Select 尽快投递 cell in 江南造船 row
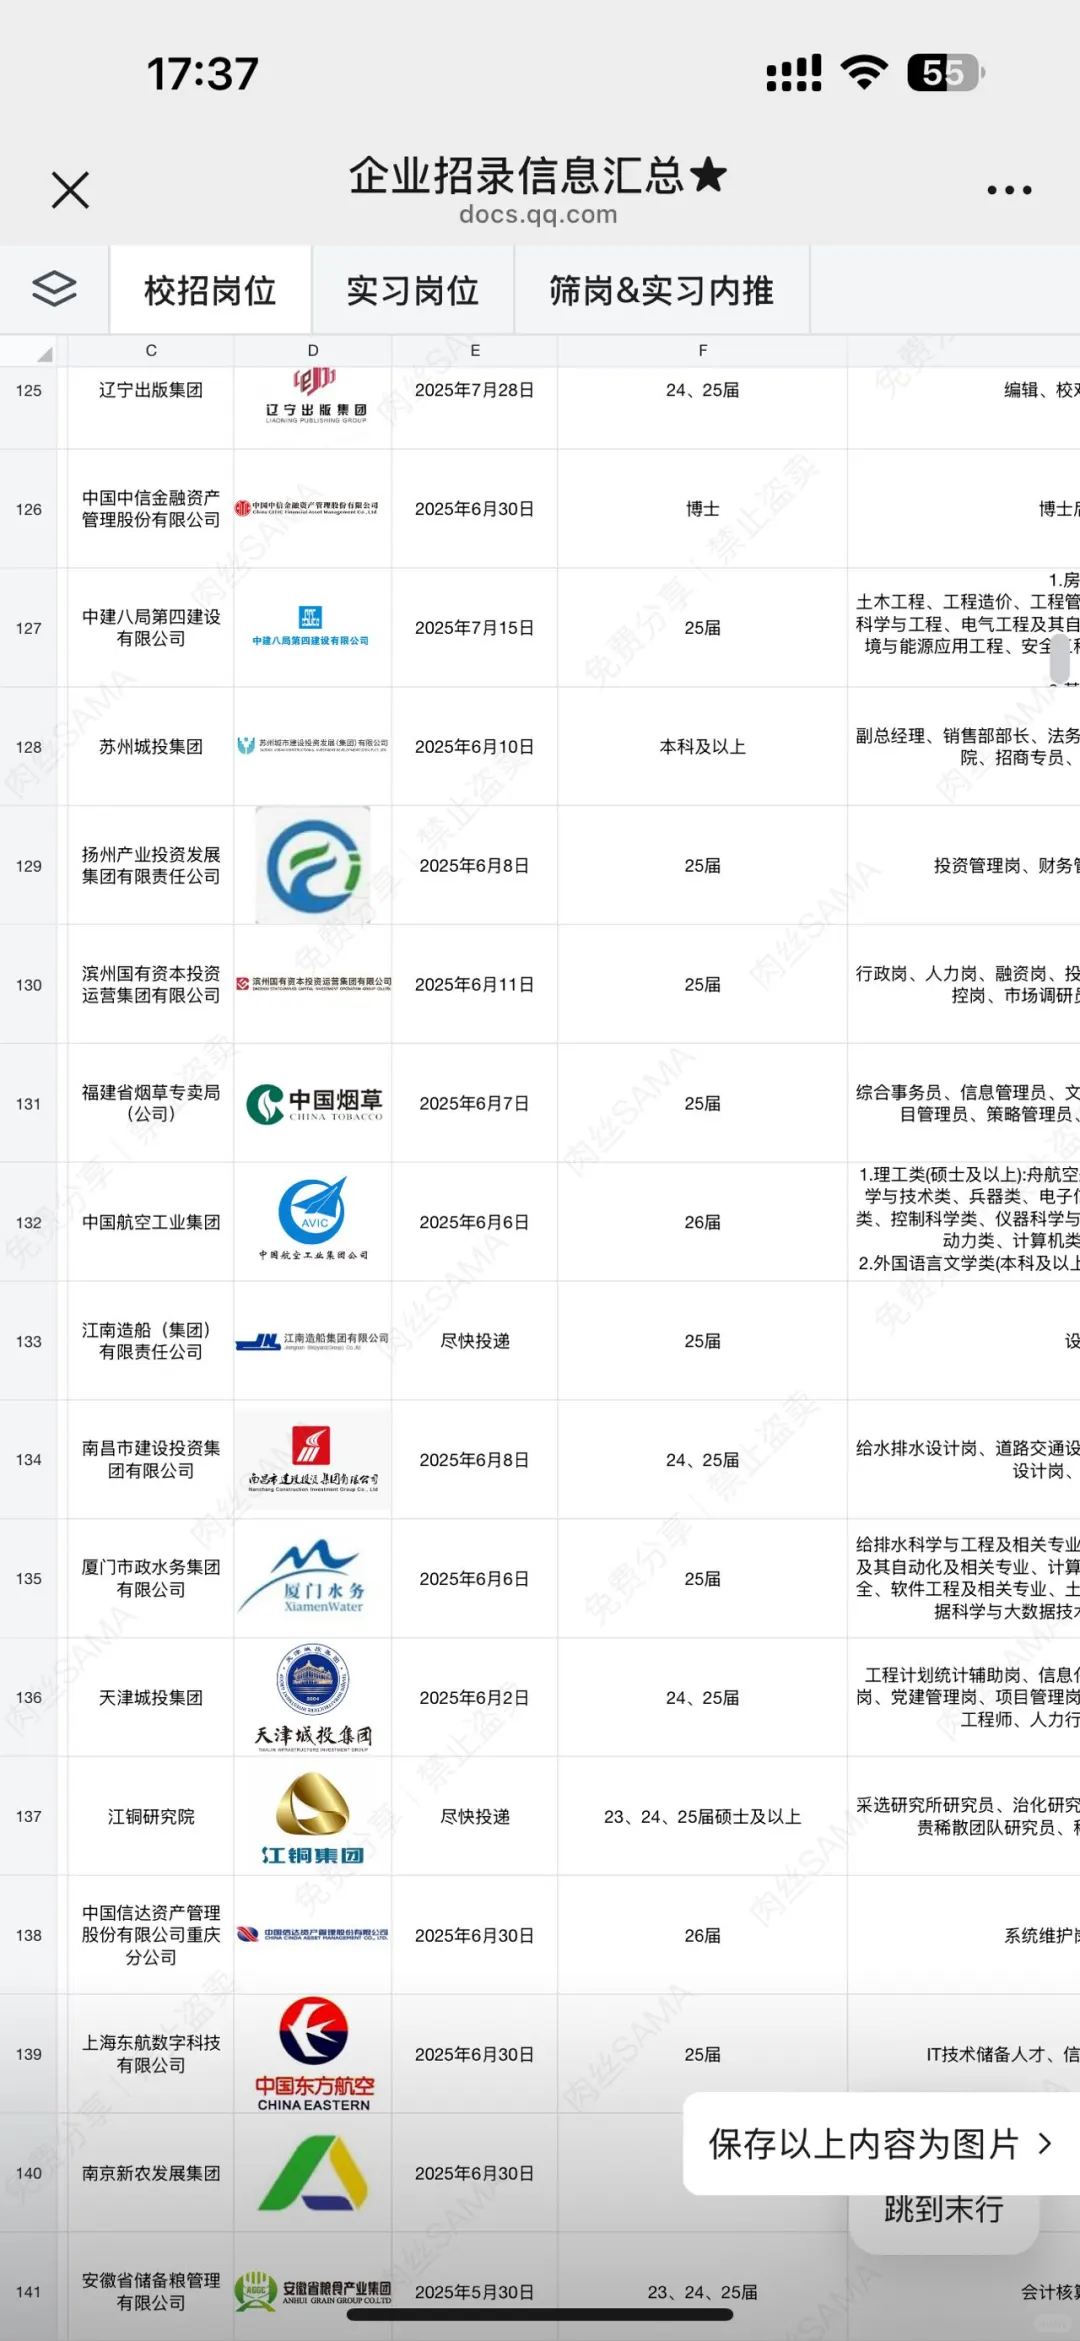Image resolution: width=1080 pixels, height=2341 pixels. click(x=475, y=1341)
